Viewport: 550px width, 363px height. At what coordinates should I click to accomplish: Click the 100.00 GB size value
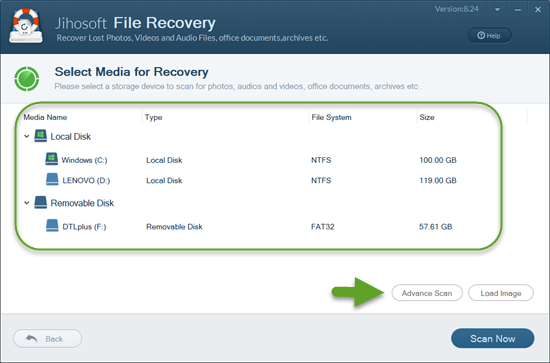pos(438,160)
